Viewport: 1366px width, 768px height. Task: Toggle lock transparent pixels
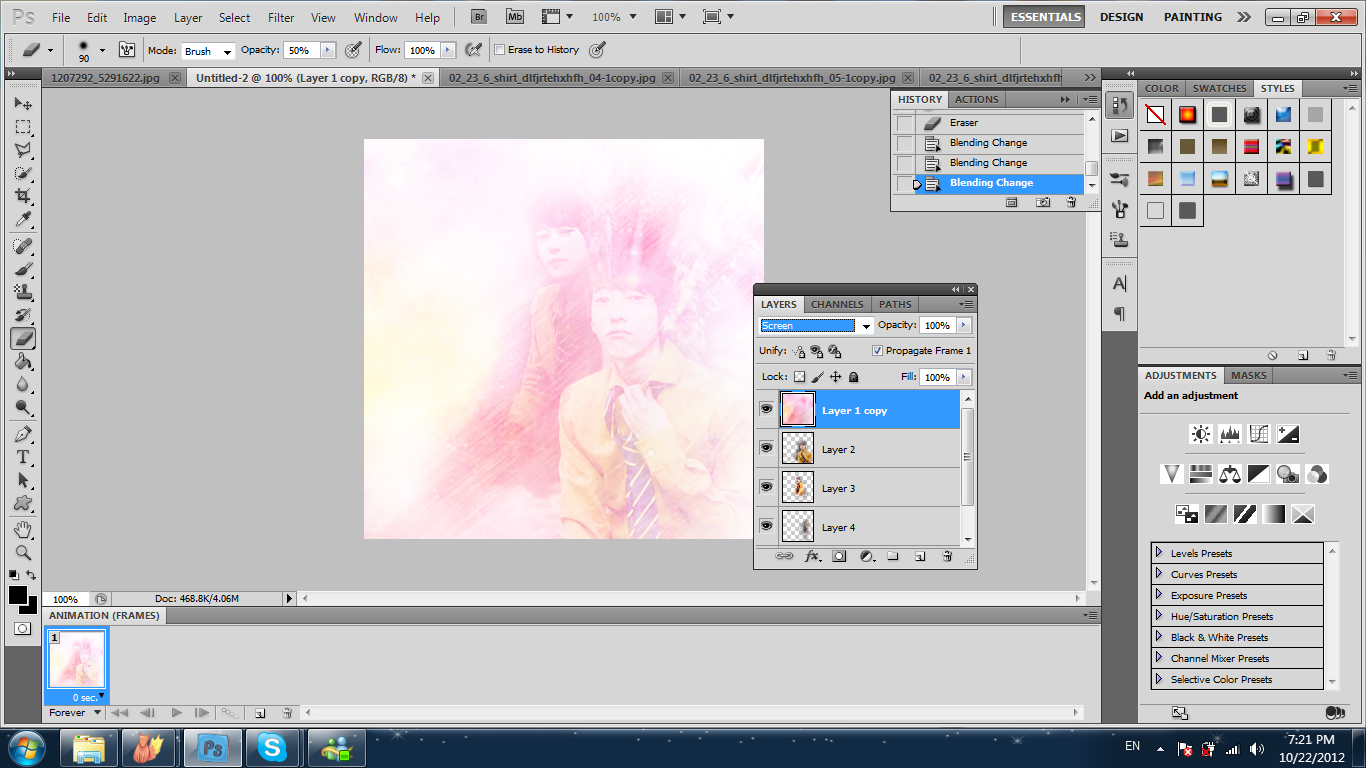(x=799, y=377)
